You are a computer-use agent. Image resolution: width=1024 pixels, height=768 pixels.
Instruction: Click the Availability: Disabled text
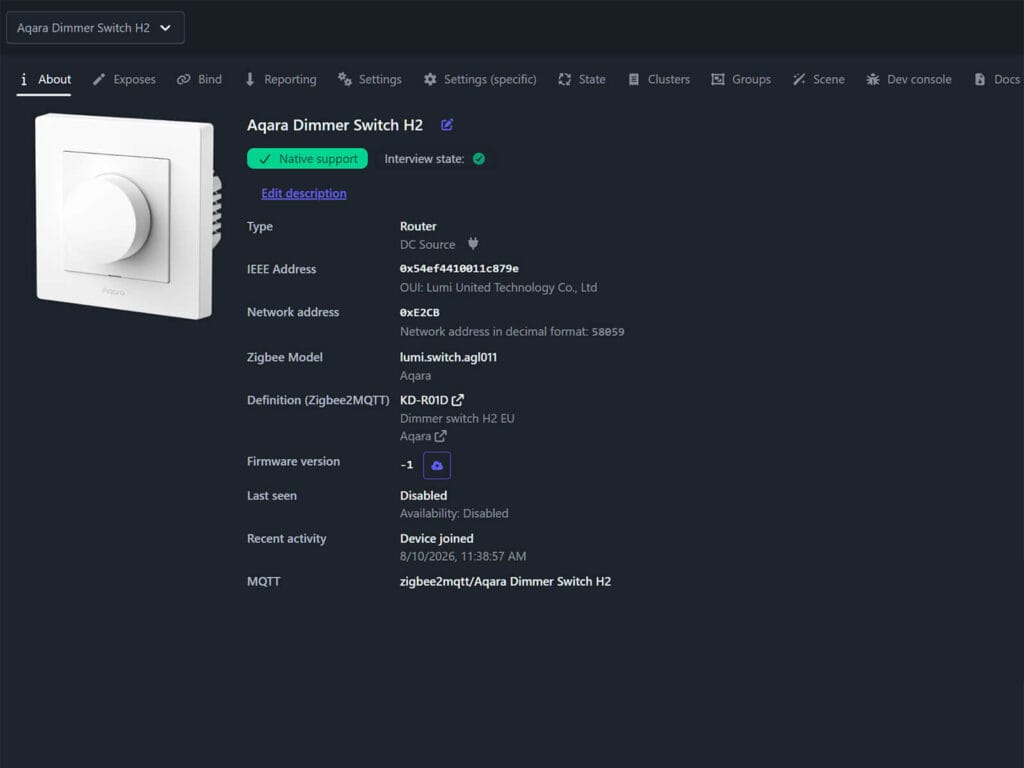[454, 513]
